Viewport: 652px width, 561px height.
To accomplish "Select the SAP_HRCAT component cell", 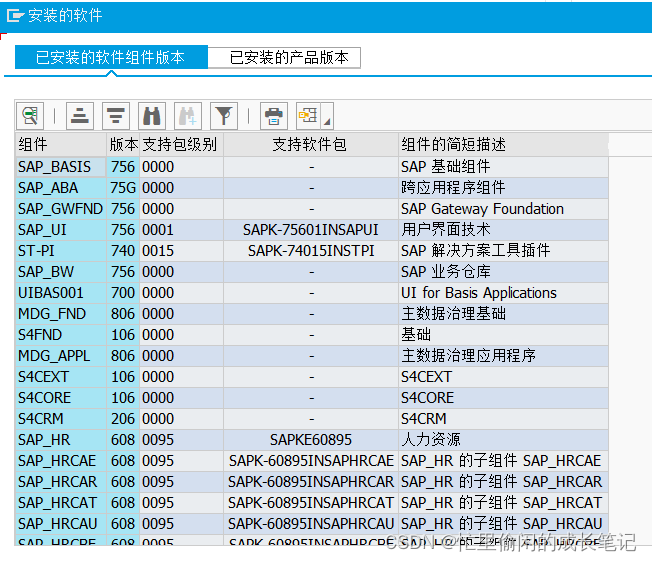I will (61, 503).
